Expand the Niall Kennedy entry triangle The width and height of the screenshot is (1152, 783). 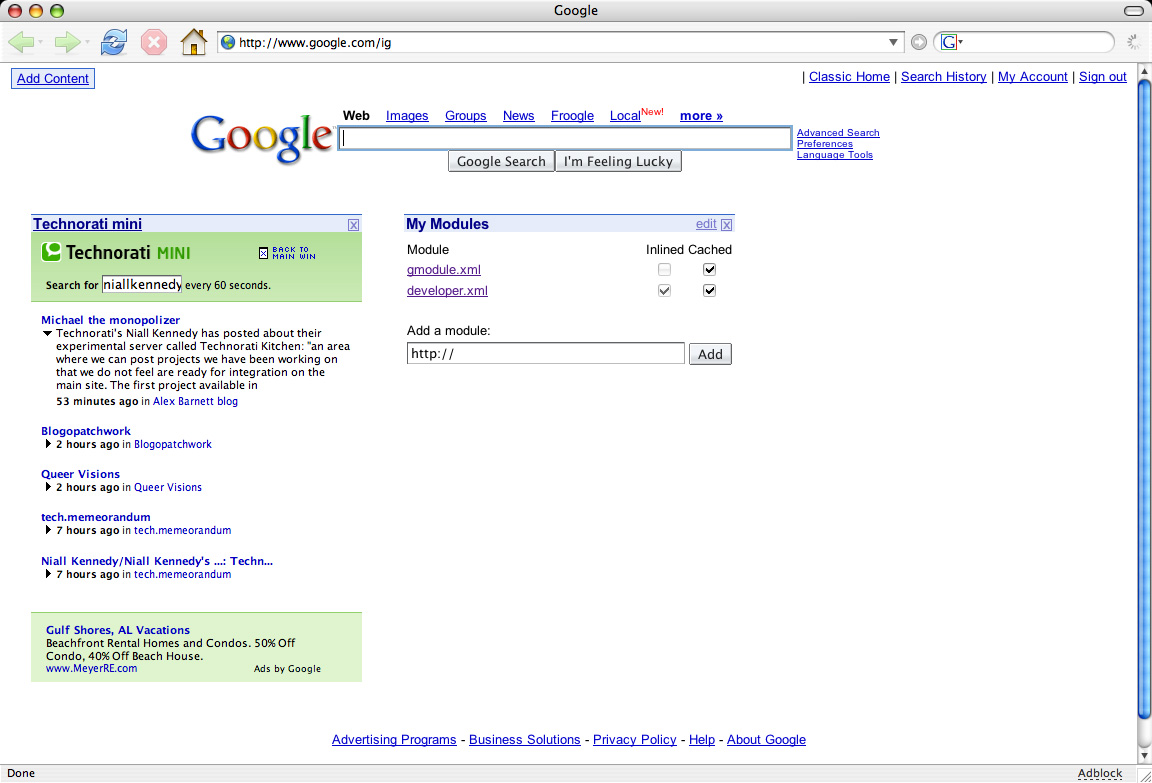[x=48, y=574]
